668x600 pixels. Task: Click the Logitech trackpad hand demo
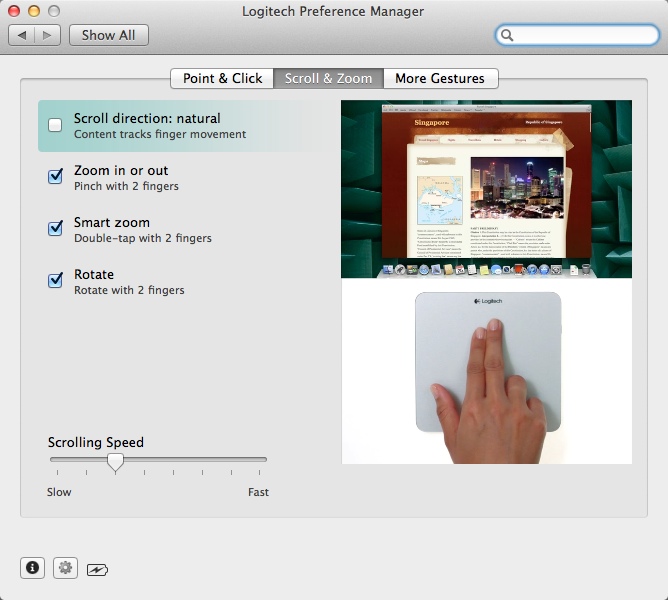487,371
